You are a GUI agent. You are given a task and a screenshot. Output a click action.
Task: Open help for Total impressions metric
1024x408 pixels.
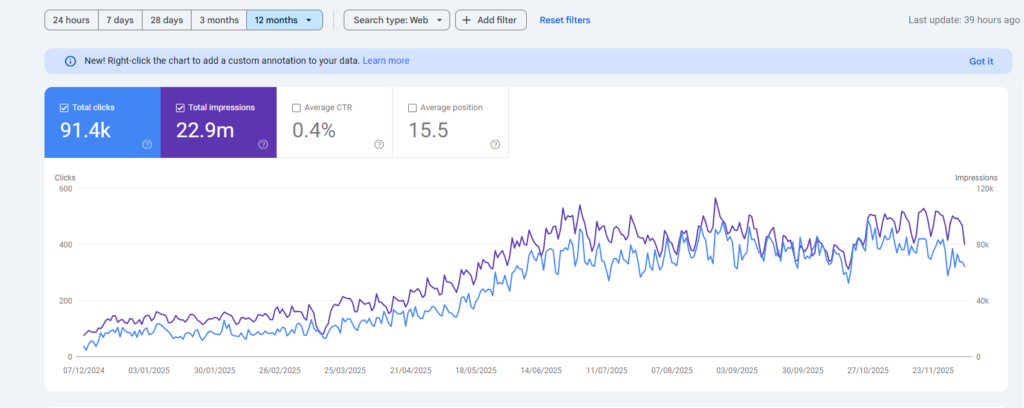[263, 144]
